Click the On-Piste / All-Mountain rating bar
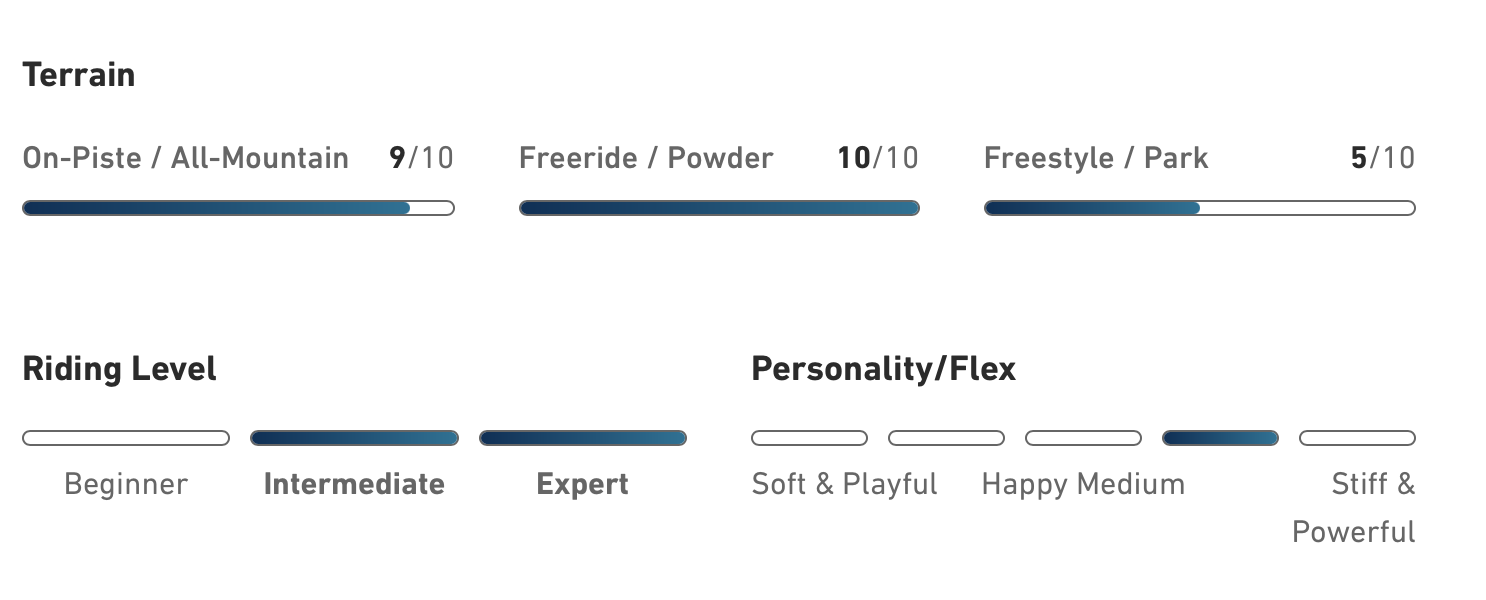1486x600 pixels. tap(238, 208)
